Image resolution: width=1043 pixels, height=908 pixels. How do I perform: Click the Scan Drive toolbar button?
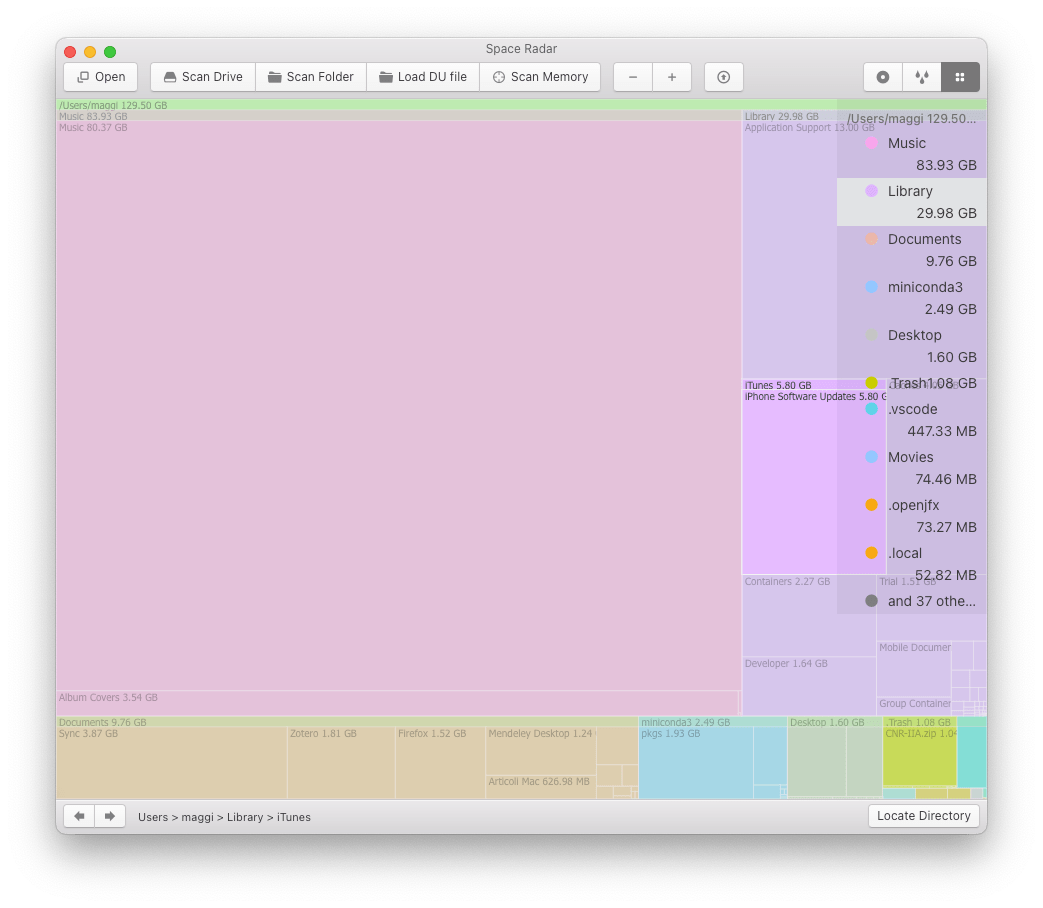click(x=202, y=77)
